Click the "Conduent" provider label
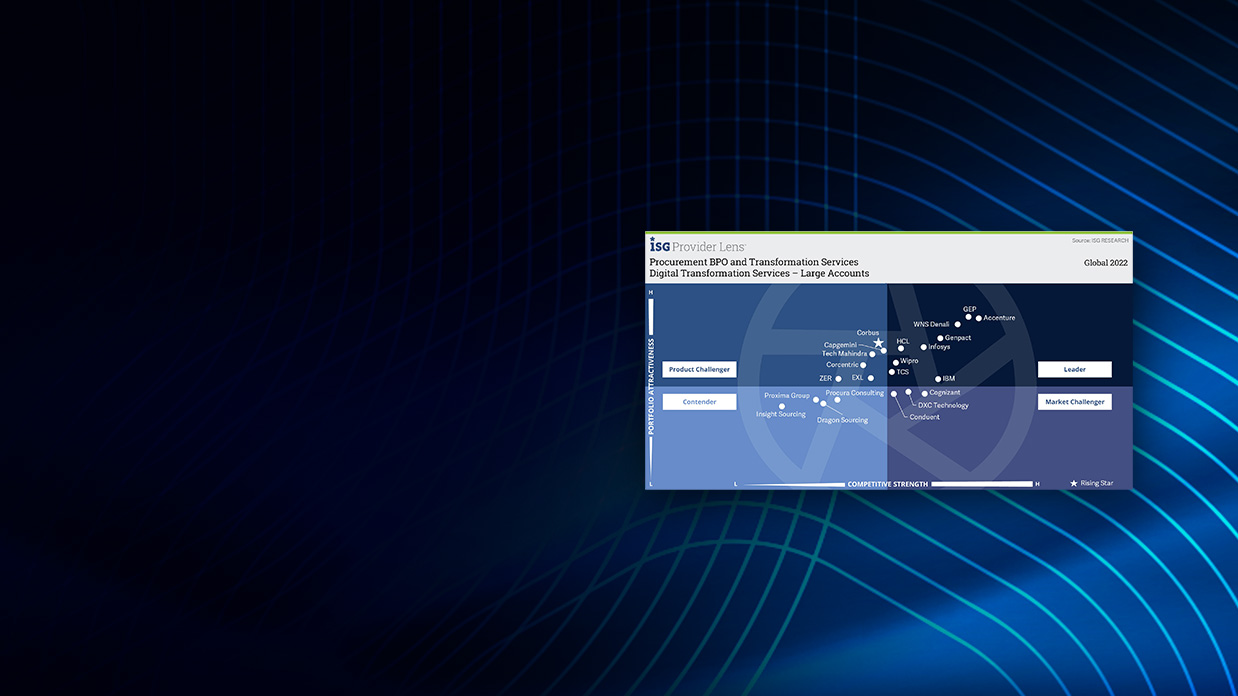Screen dimensions: 1238x696 pos(925,417)
